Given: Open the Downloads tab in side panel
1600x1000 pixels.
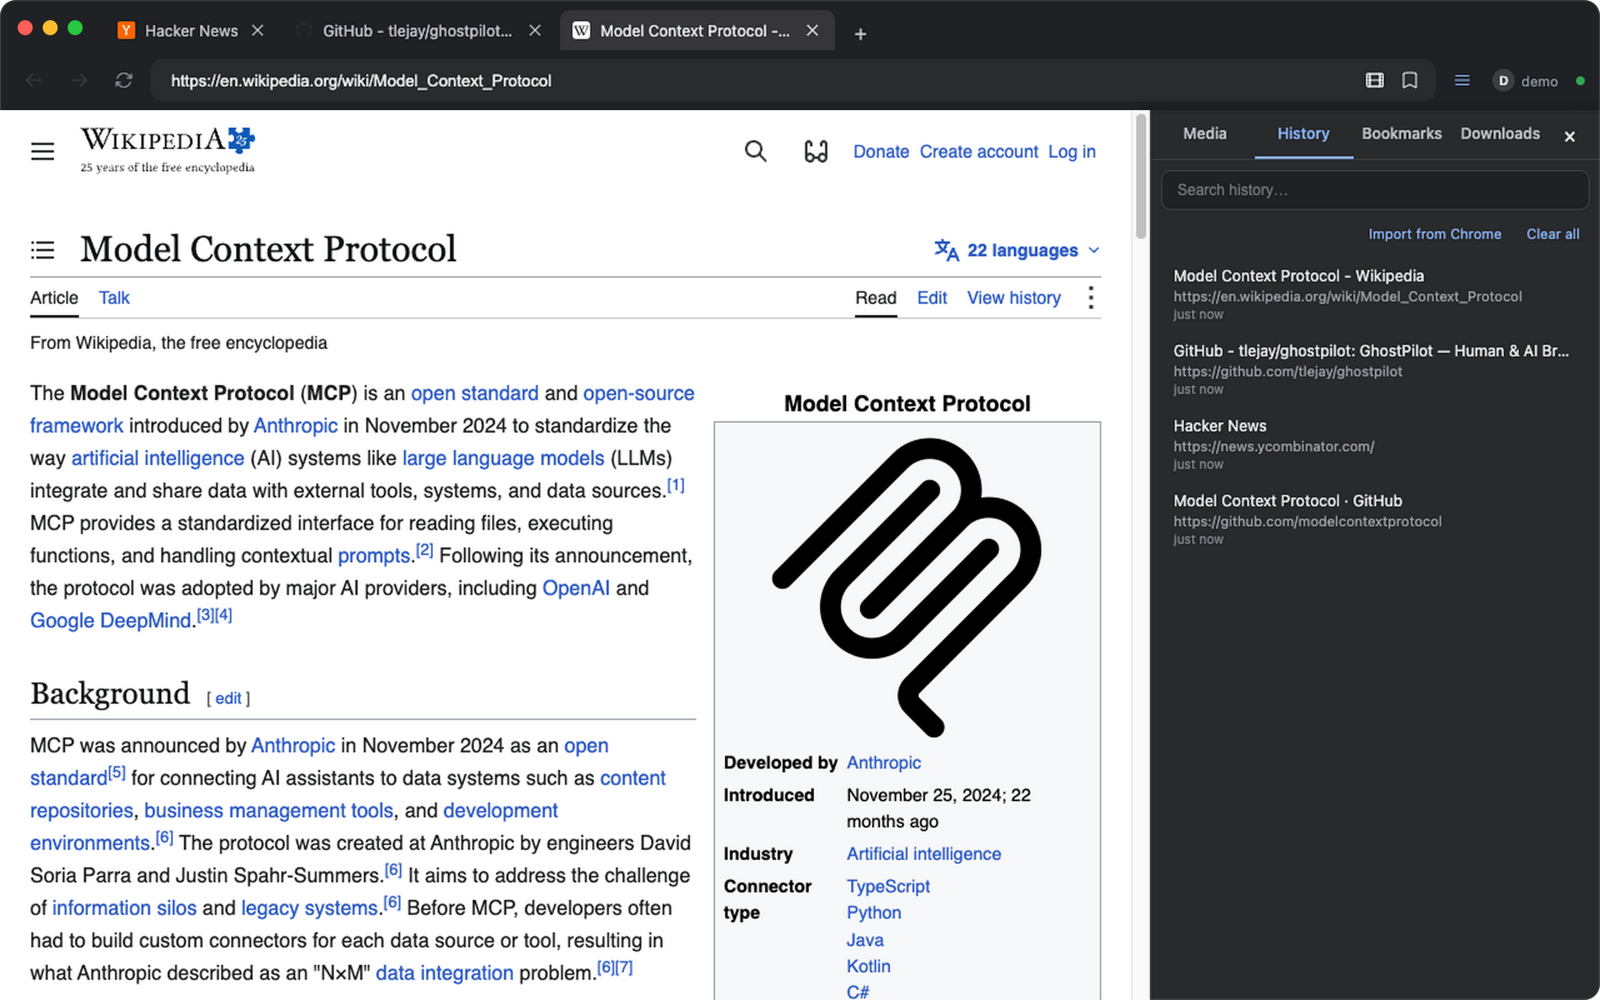Looking at the screenshot, I should (1500, 134).
